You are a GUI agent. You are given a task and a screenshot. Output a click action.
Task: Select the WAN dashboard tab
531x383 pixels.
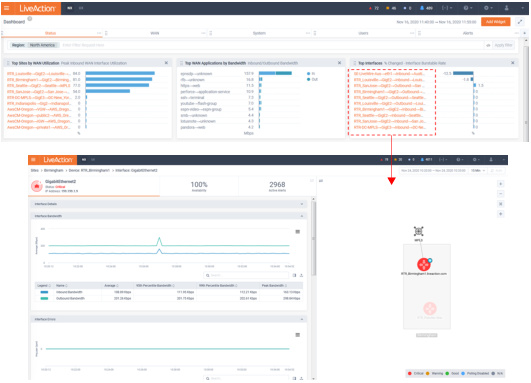tap(154, 33)
